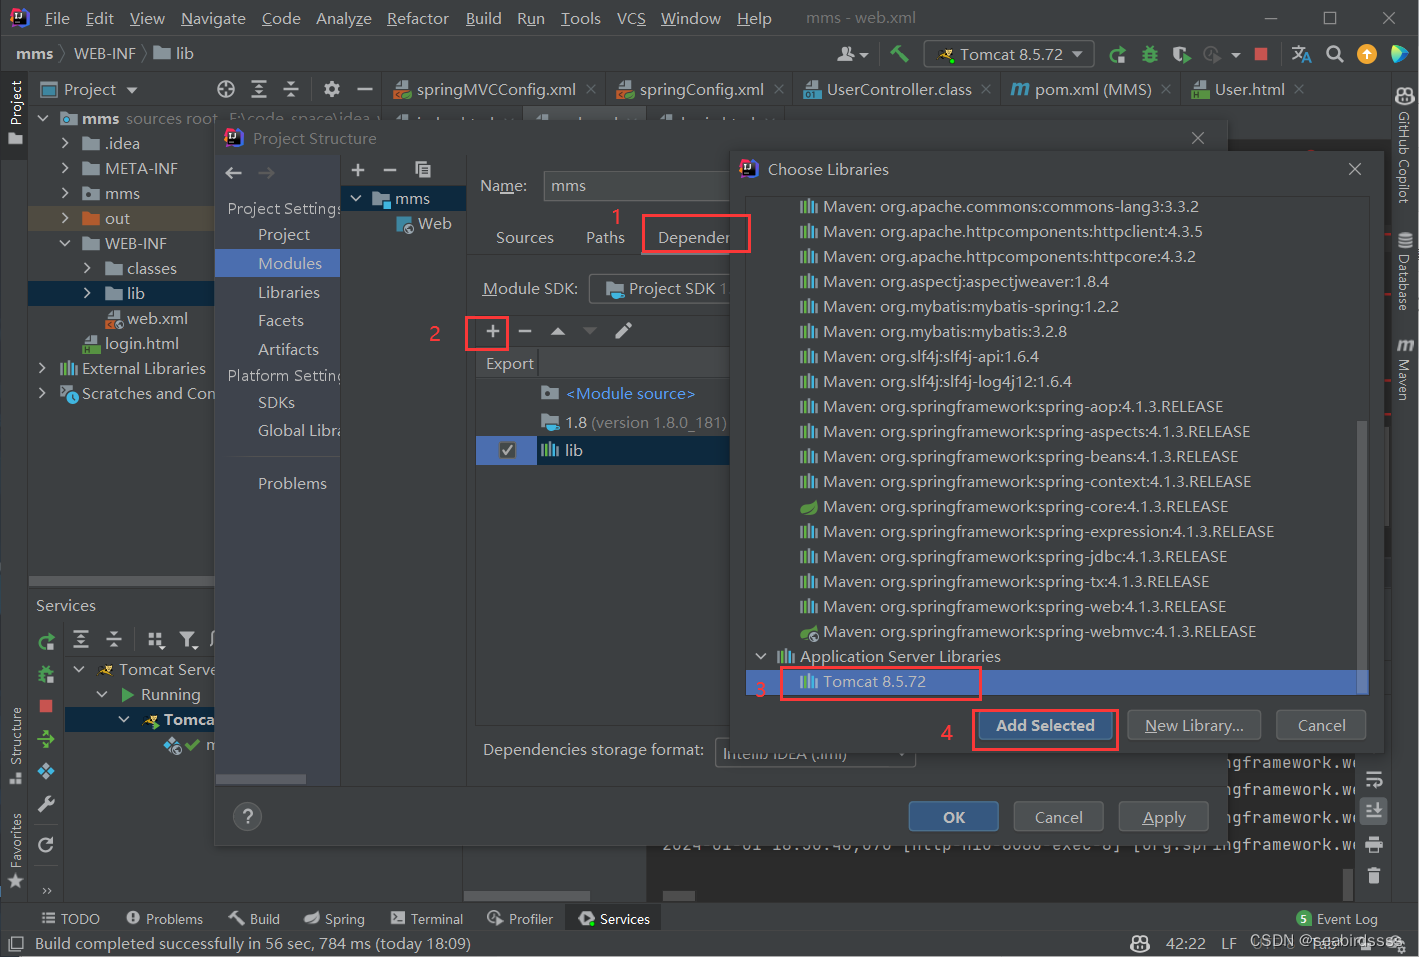Viewport: 1419px width, 957px height.
Task: Click the Rerun Tomcat icon in toolbar
Action: 1118,54
